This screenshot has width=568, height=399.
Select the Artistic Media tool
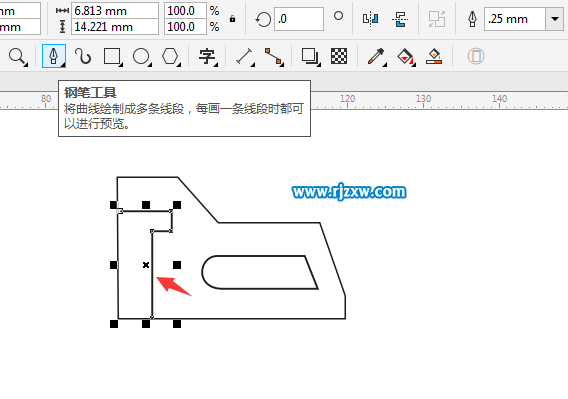click(83, 56)
